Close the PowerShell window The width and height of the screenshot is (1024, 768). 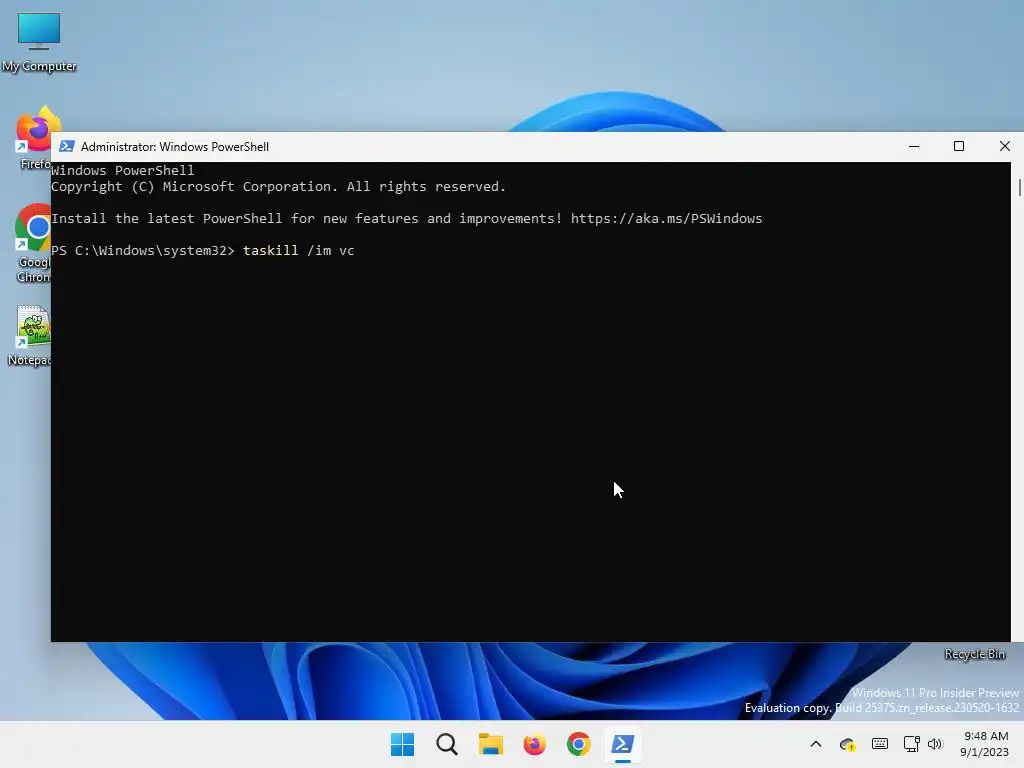click(1004, 146)
